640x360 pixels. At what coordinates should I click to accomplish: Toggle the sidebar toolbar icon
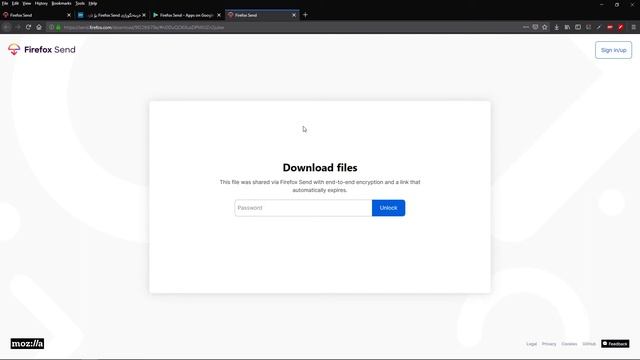point(578,27)
